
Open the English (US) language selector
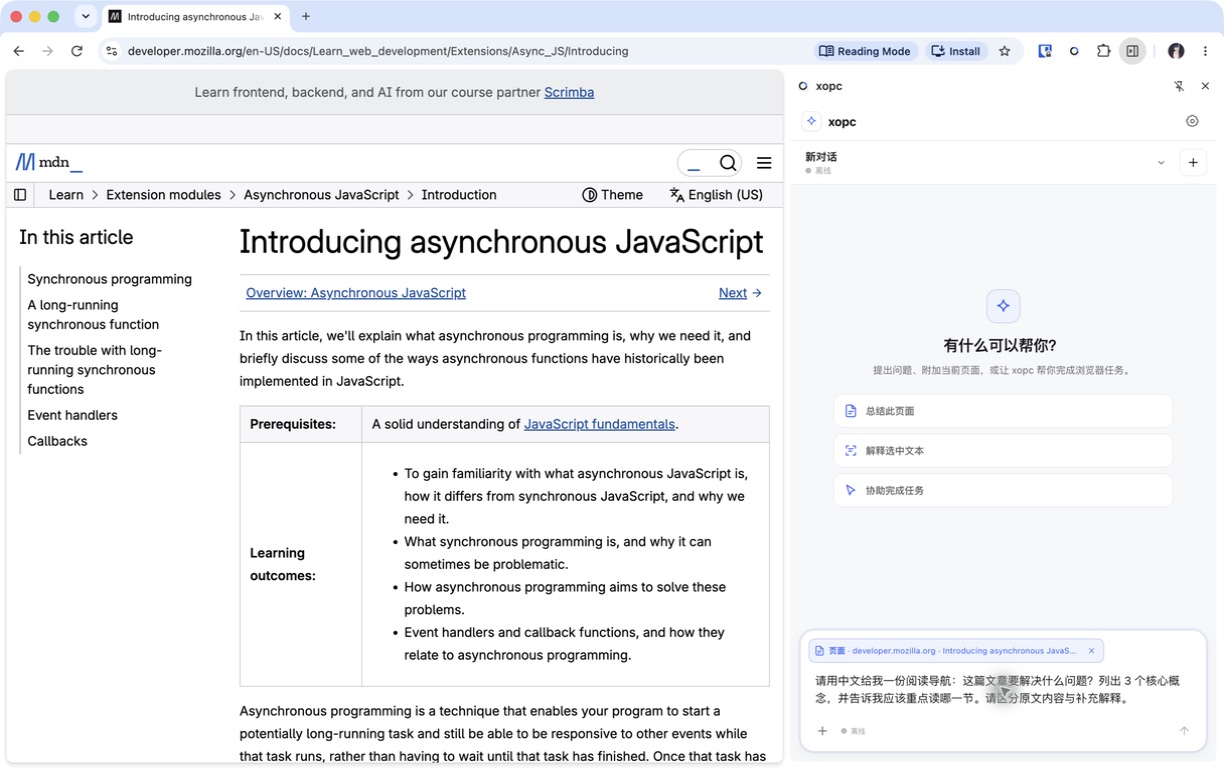(716, 195)
